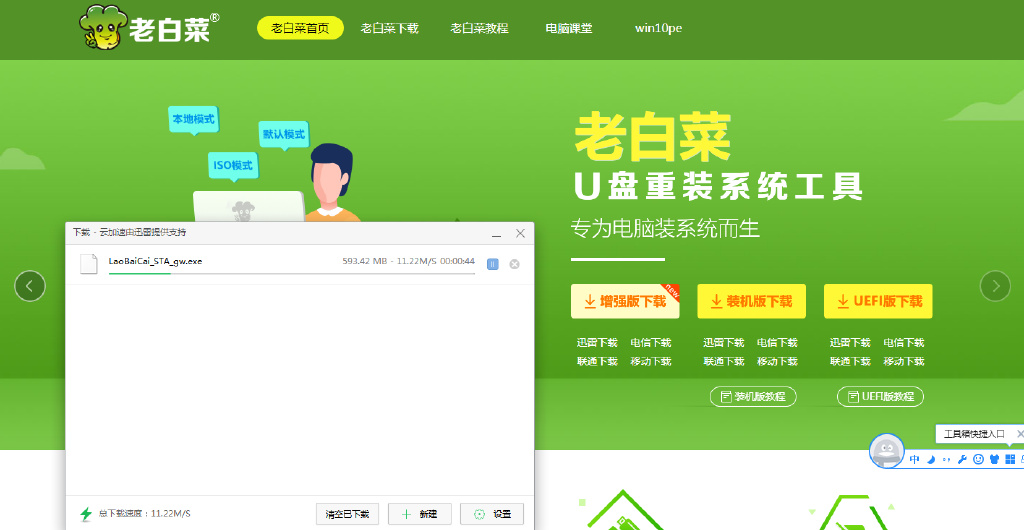1024x530 pixels.
Task: Open the IME toolbox grid icon
Action: click(x=1010, y=460)
